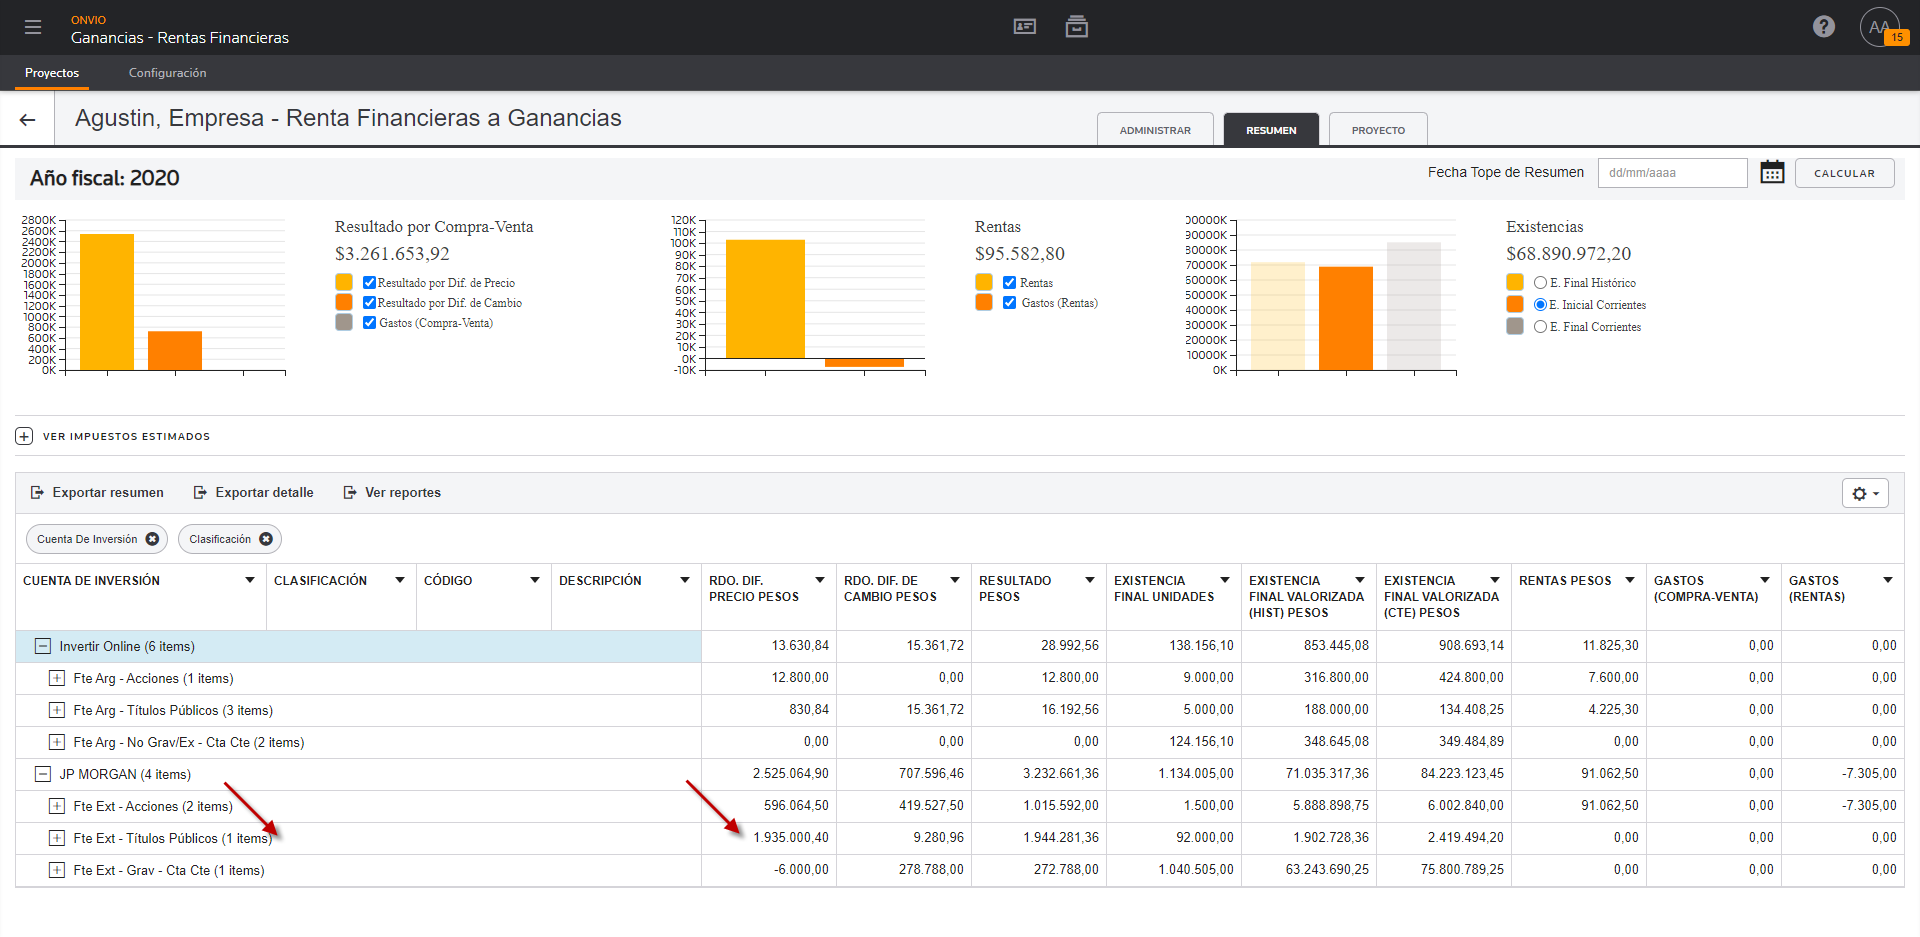Screen dimensions: 1920x937
Task: Open the hamburger navigation menu
Action: click(x=33, y=27)
